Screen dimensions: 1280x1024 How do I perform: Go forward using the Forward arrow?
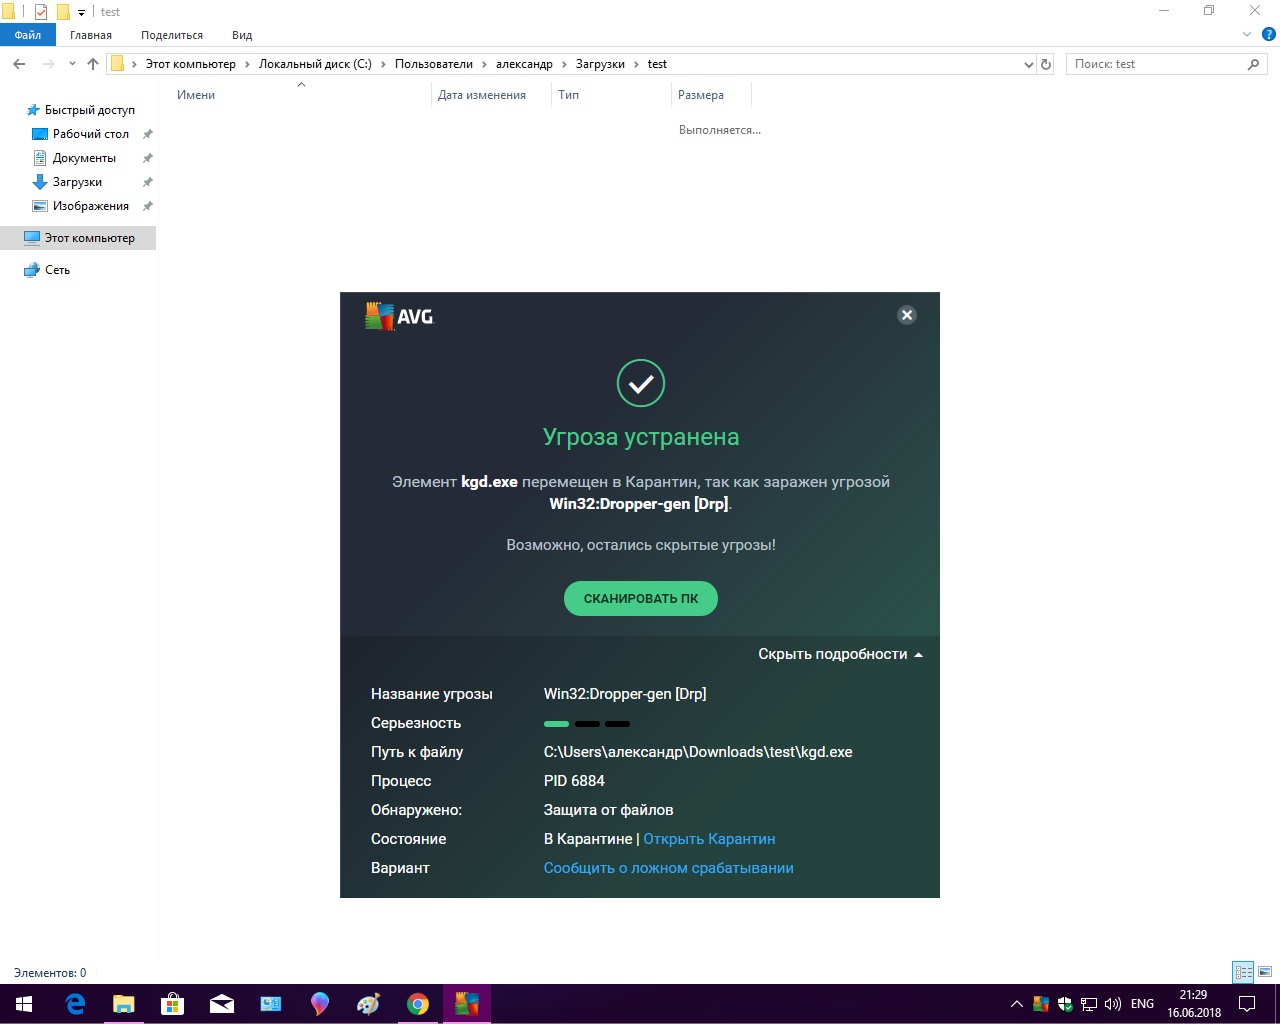pyautogui.click(x=48, y=64)
